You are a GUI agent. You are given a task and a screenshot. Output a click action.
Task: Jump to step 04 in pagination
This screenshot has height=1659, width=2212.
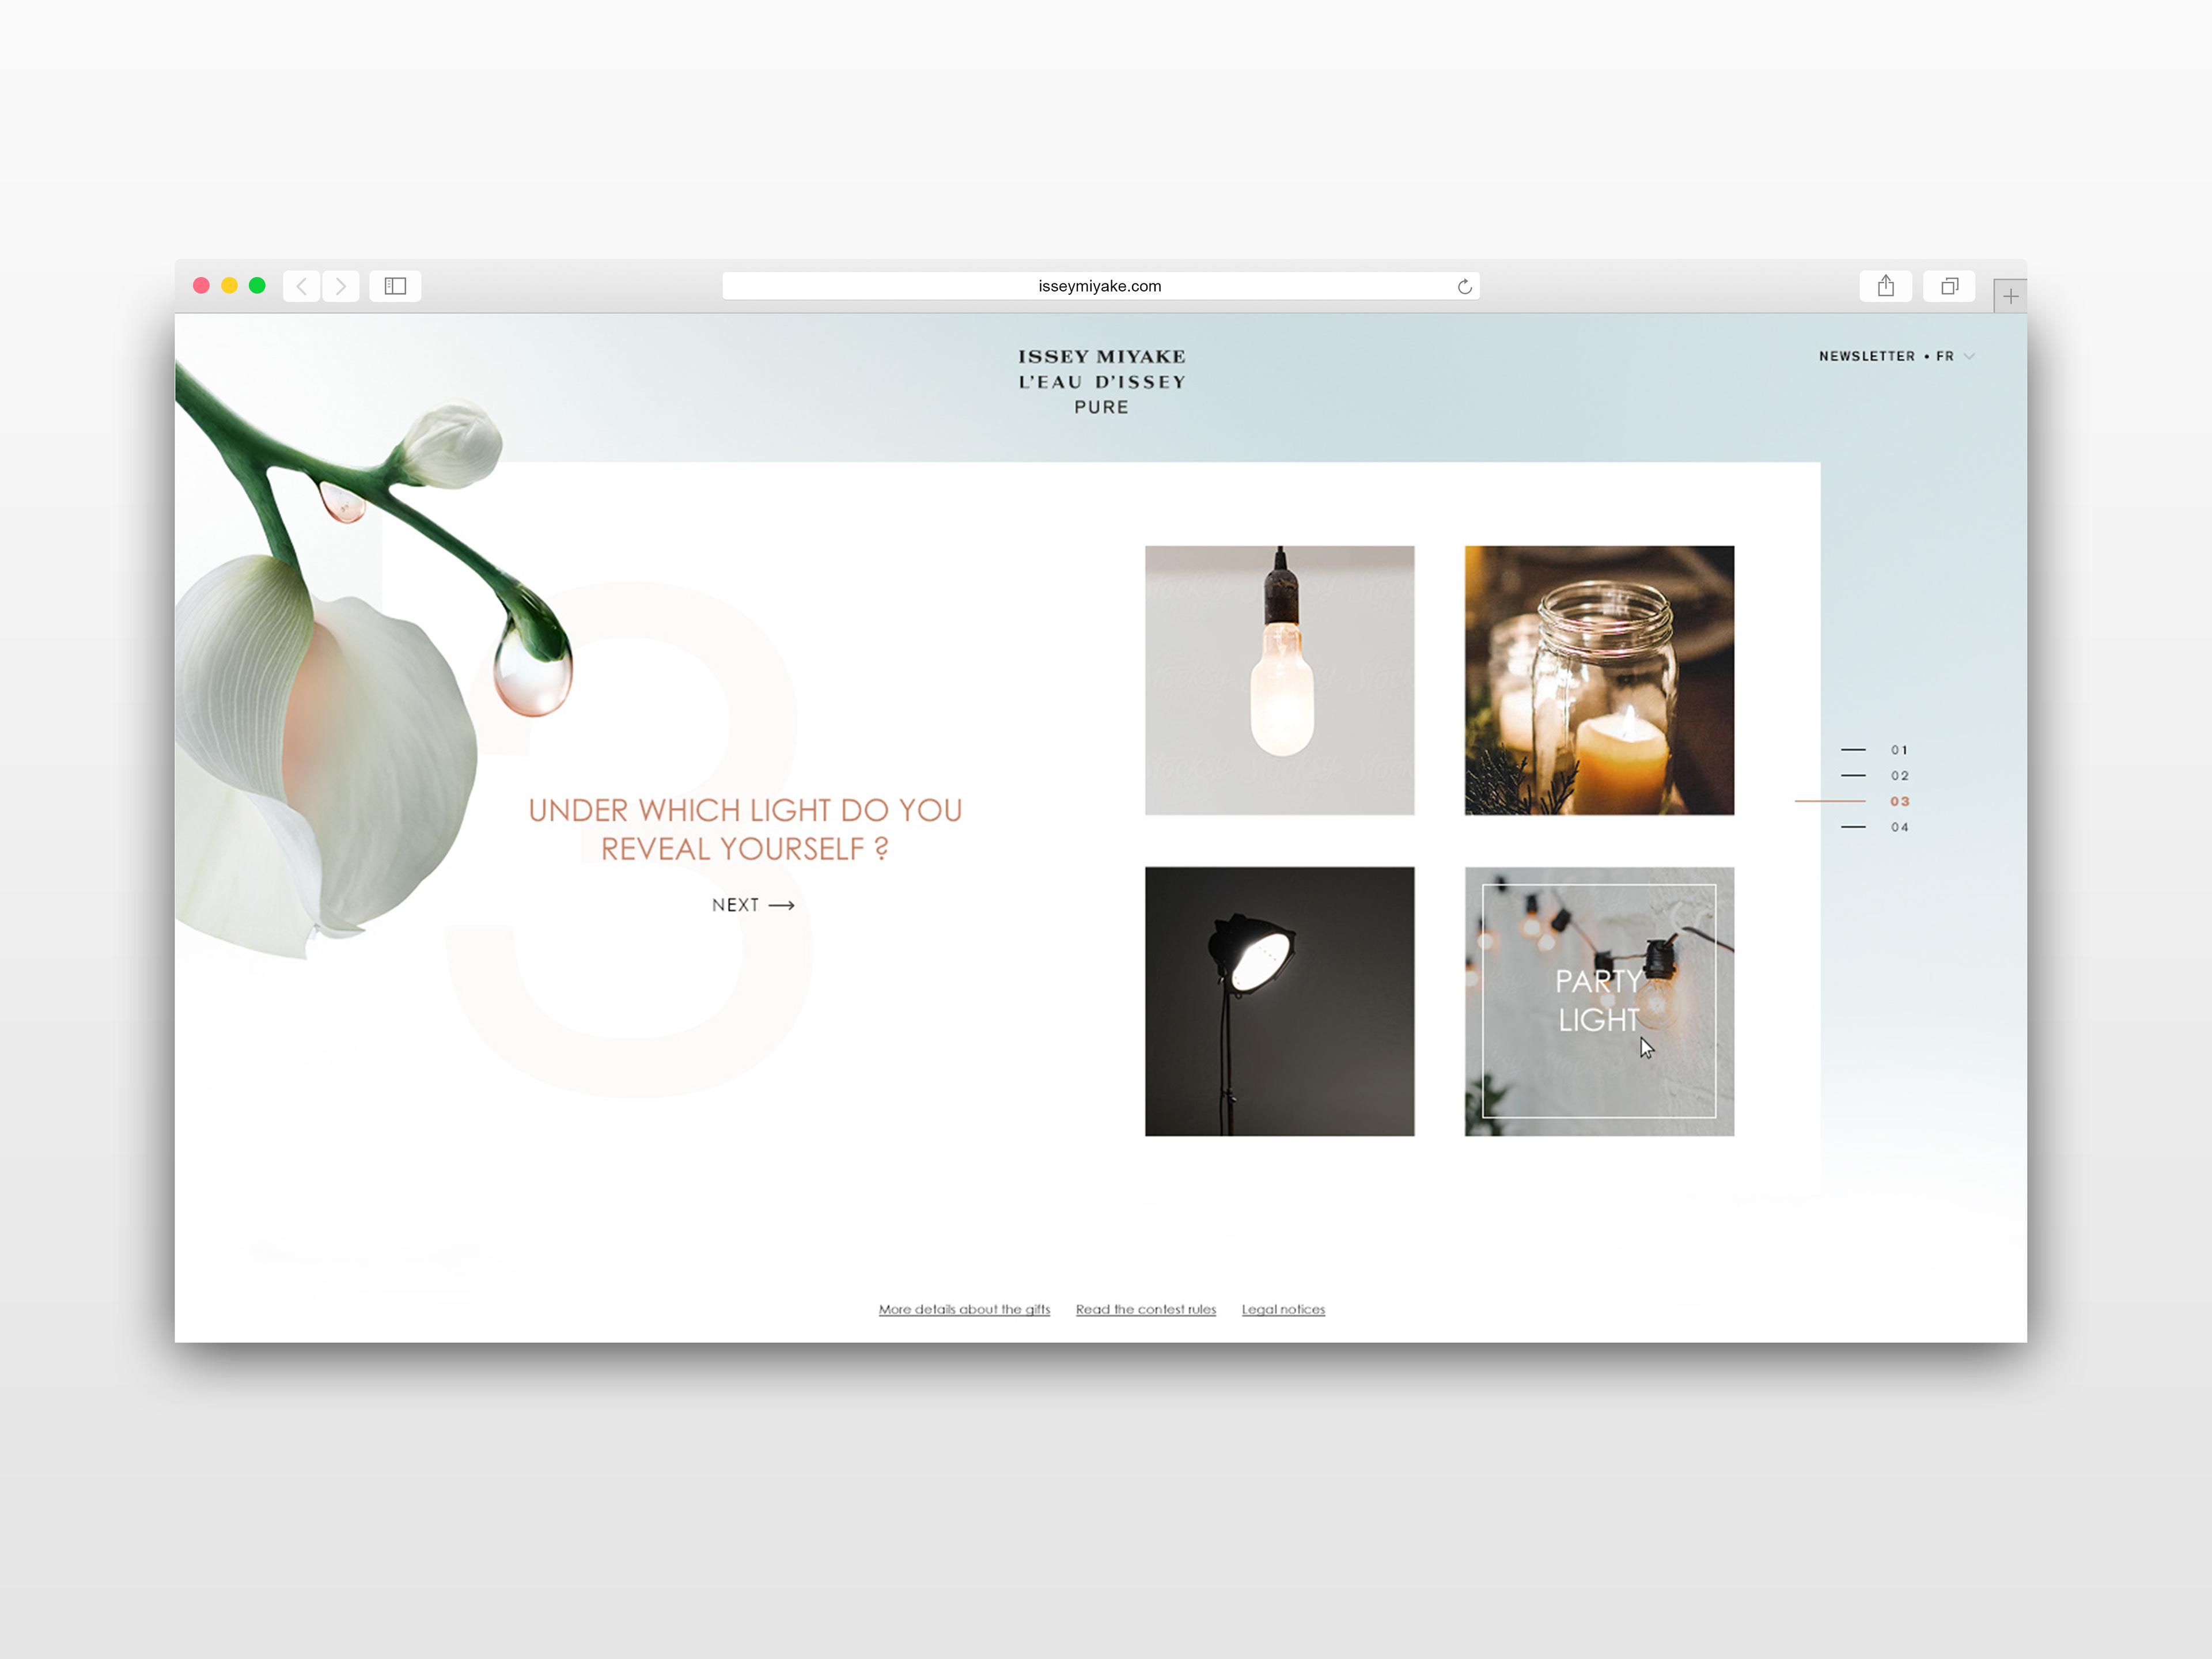tap(1898, 827)
